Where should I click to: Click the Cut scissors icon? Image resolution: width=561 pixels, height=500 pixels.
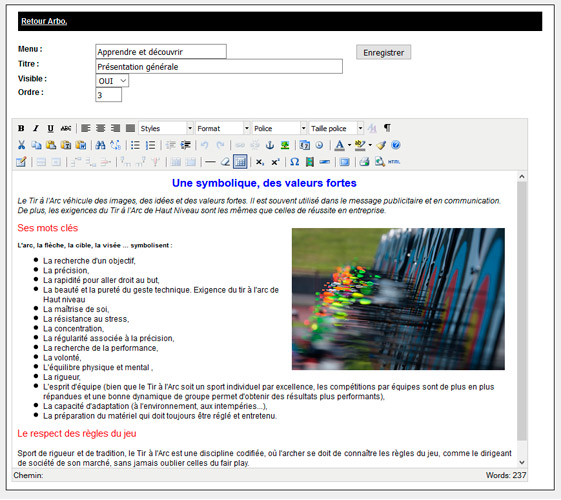click(x=21, y=145)
